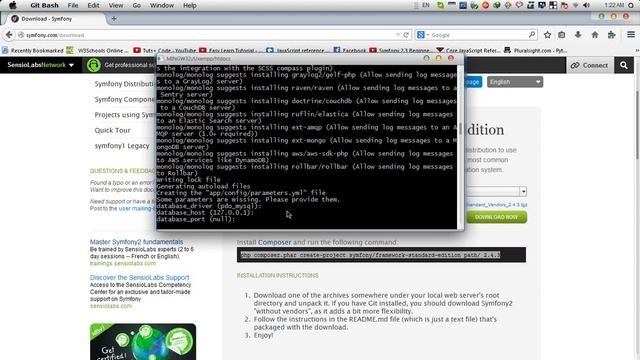Open the Pluralsight bookmark

(x=535, y=51)
